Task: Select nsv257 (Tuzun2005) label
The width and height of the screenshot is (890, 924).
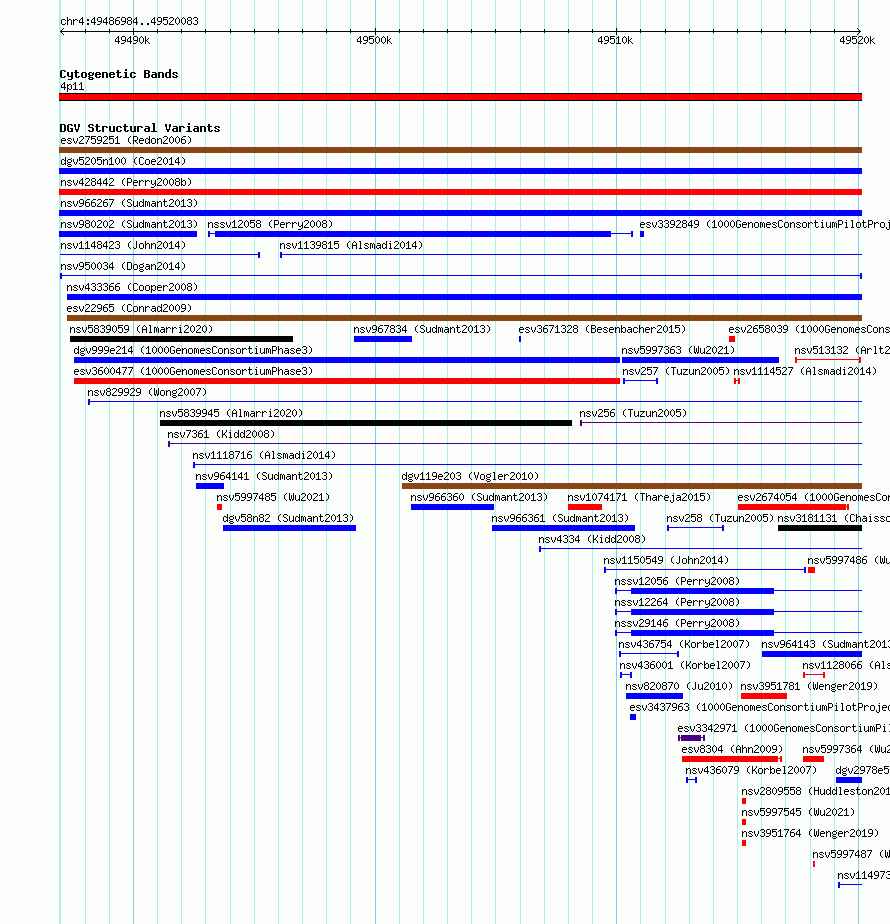Action: tap(676, 371)
